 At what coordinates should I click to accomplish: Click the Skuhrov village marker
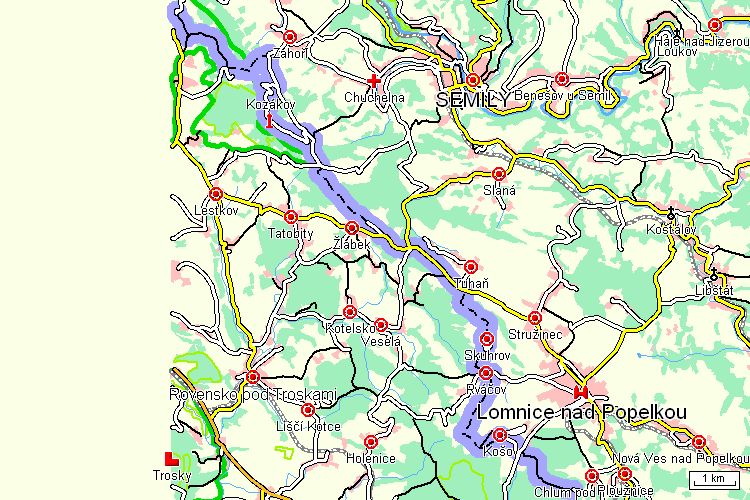[486, 339]
